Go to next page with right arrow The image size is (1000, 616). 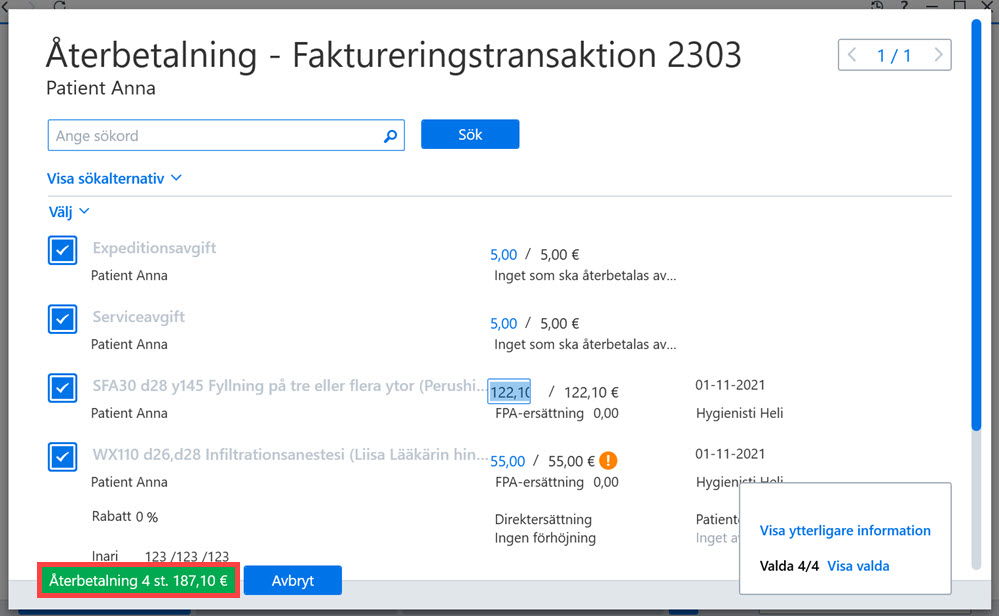(x=938, y=55)
